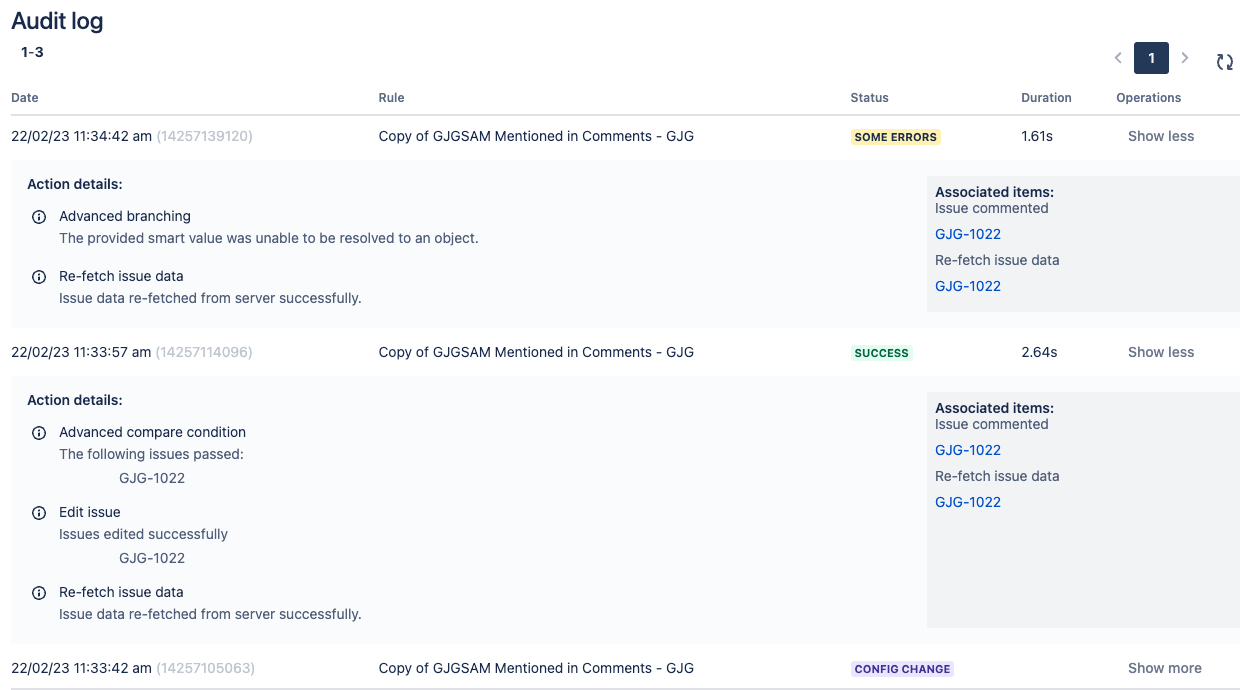Collapse the 11:33:57 am entry with Show less
Screen dimensions: 1240x690
(x=1160, y=352)
